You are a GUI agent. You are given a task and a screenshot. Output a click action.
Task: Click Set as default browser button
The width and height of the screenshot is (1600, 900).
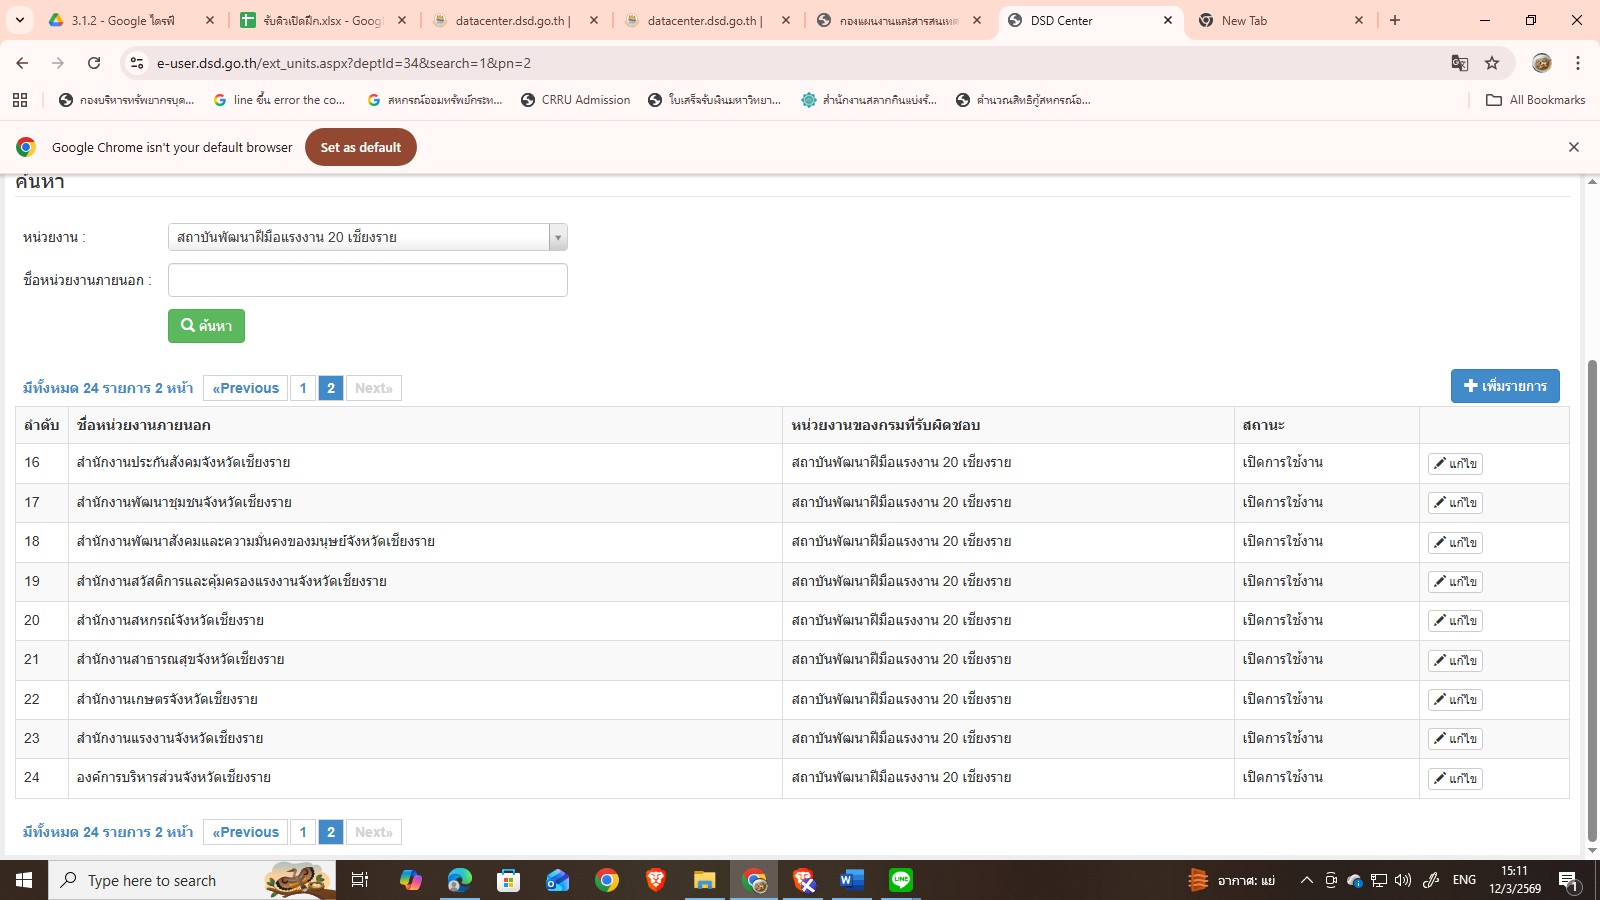coord(360,147)
